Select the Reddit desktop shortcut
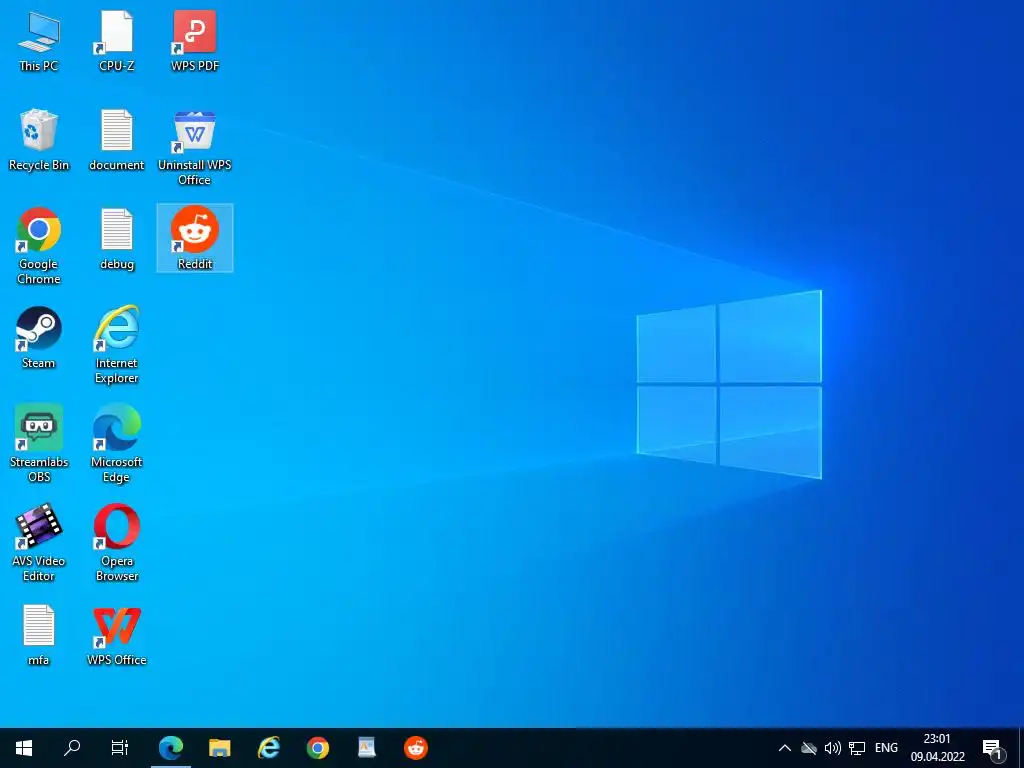 pos(195,238)
